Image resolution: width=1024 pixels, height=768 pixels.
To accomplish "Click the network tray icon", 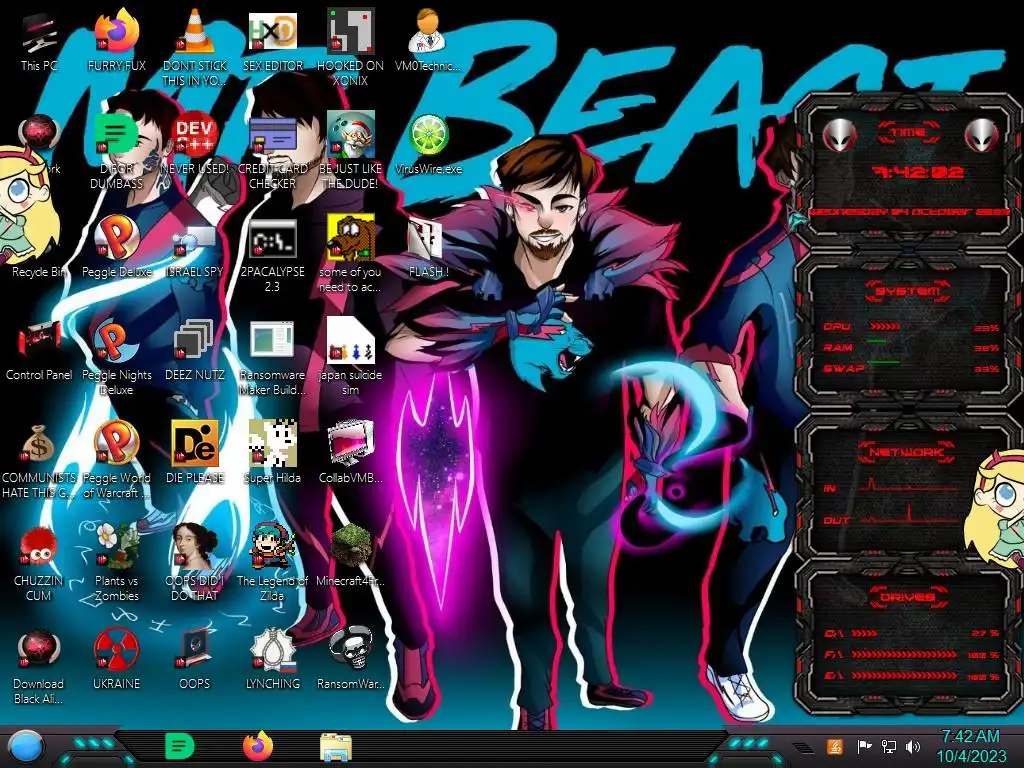I will click(889, 746).
